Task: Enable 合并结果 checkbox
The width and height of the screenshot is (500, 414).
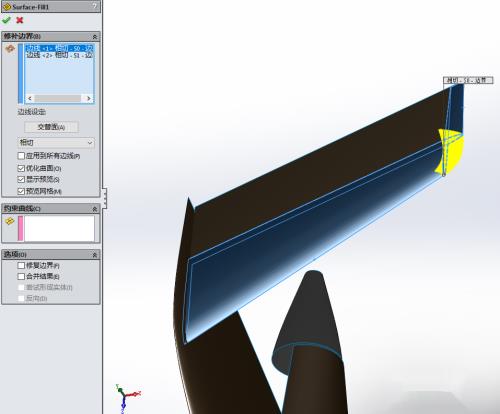Action: point(21,276)
